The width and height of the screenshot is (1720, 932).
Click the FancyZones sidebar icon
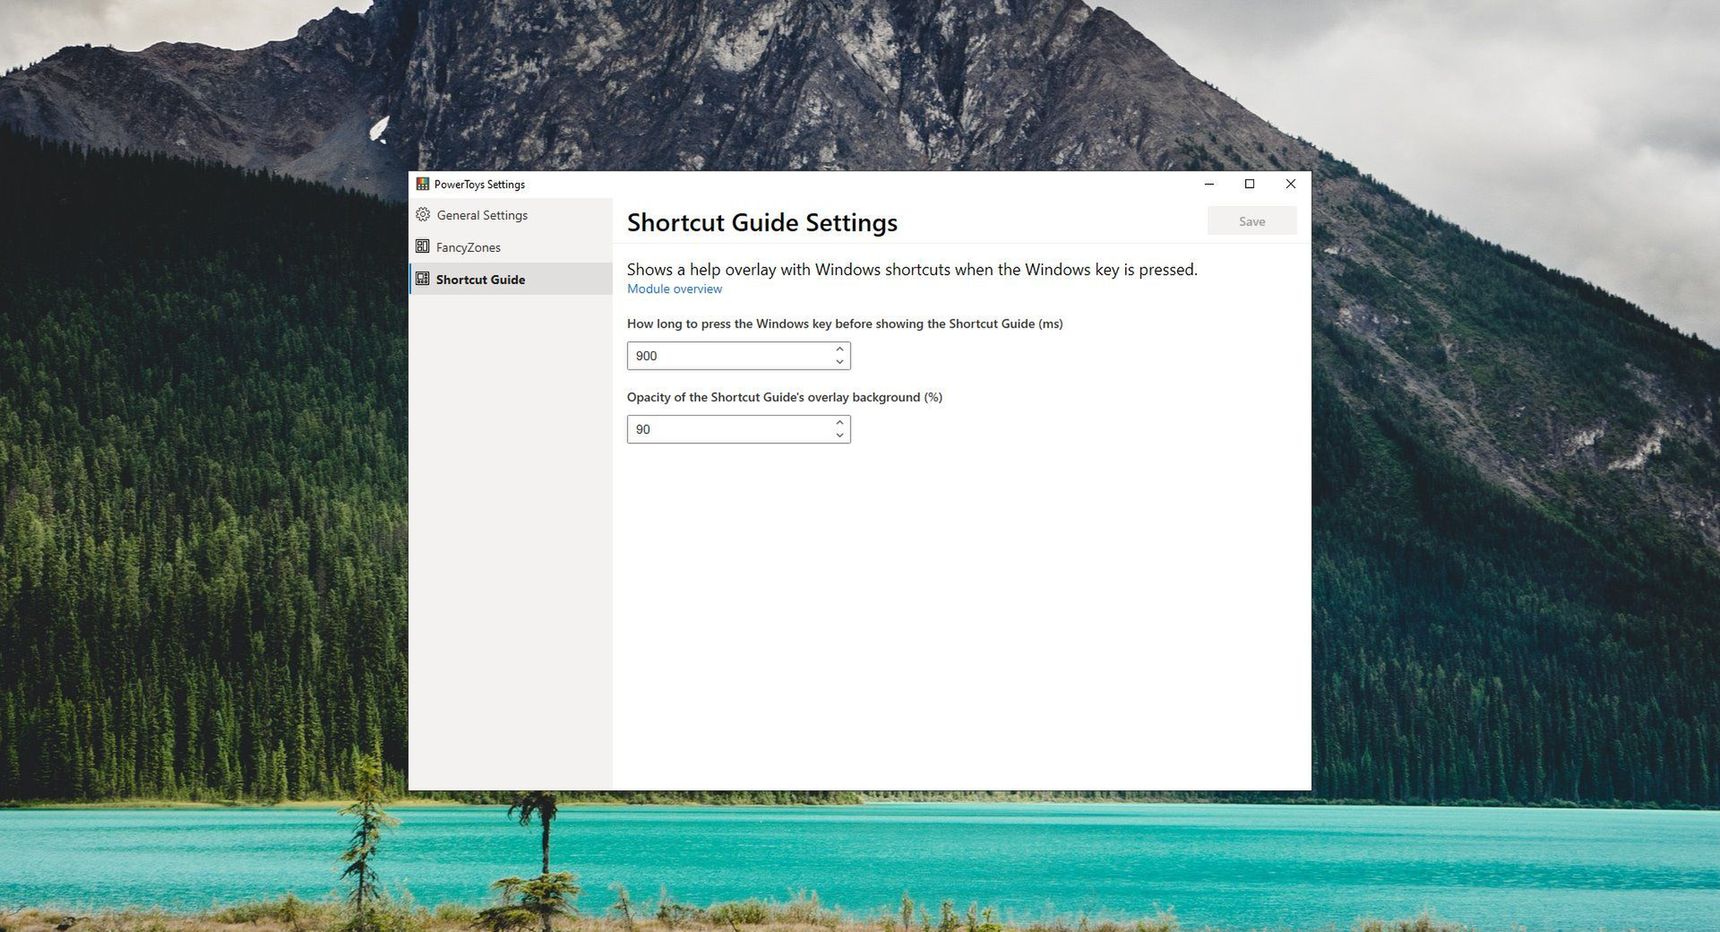(x=423, y=247)
